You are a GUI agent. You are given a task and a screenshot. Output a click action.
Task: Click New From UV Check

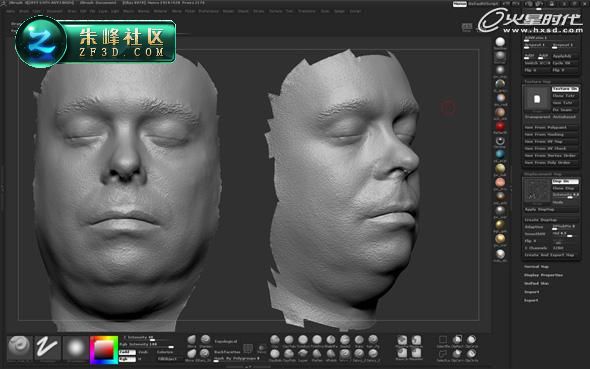(551, 149)
